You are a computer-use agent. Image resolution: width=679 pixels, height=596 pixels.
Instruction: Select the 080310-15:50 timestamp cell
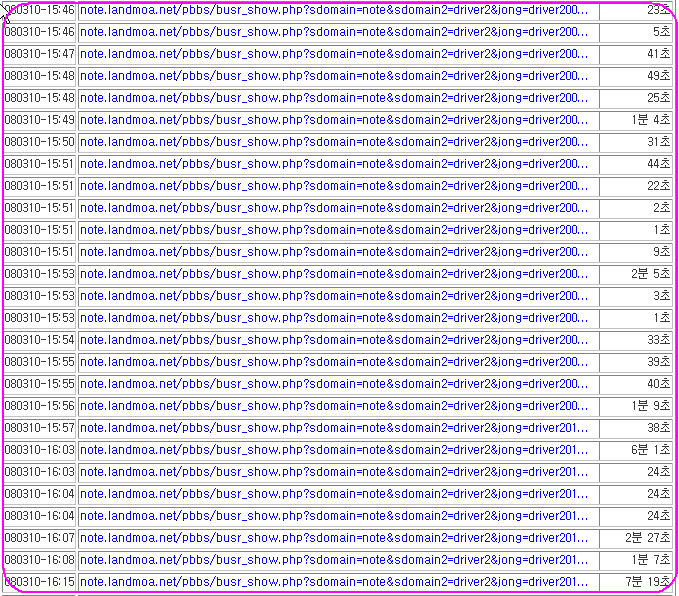39,142
